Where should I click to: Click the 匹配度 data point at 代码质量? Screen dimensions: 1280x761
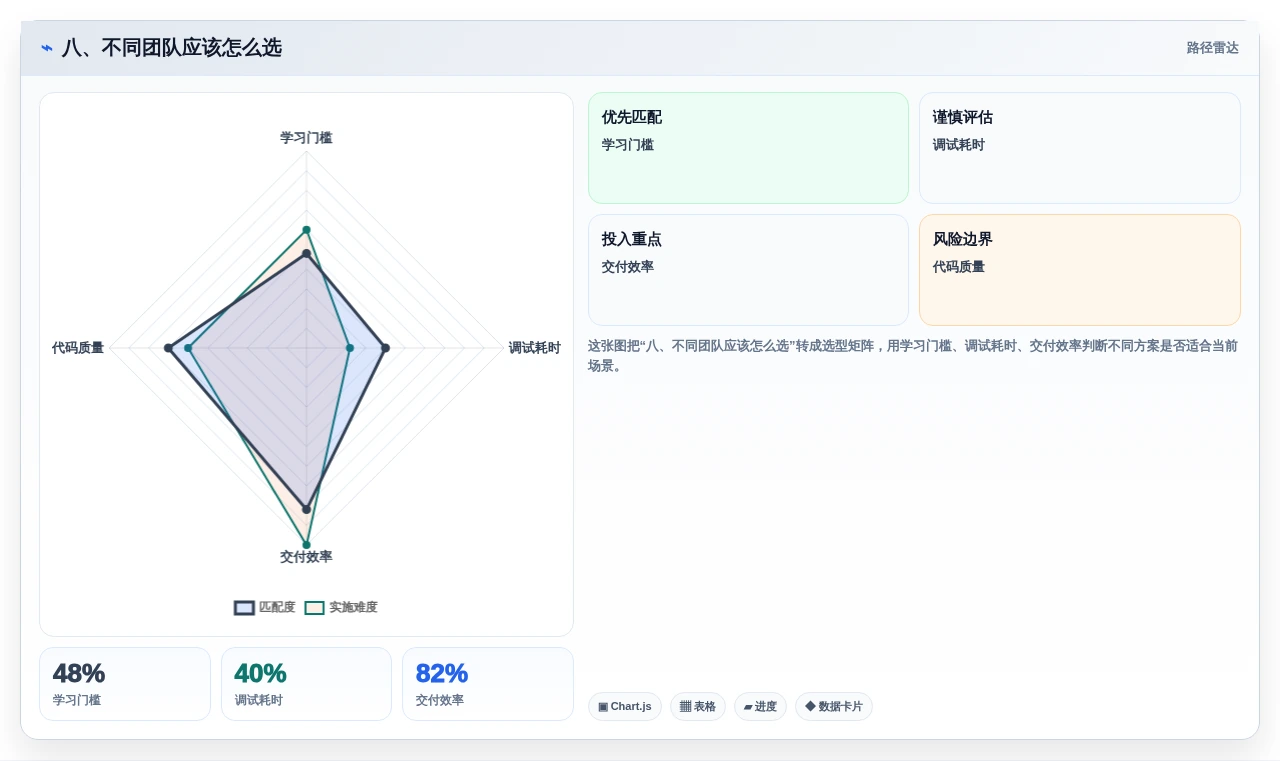tap(168, 348)
